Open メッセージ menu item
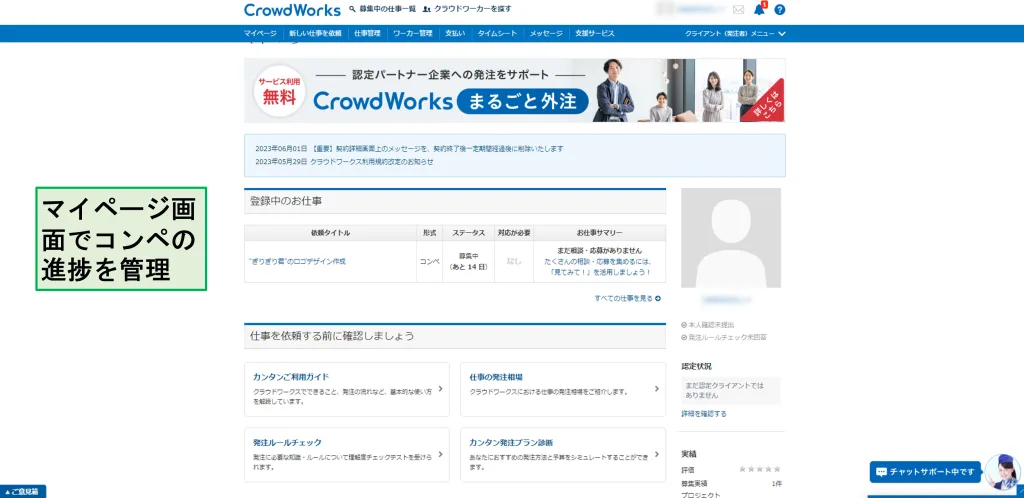 pos(546,33)
